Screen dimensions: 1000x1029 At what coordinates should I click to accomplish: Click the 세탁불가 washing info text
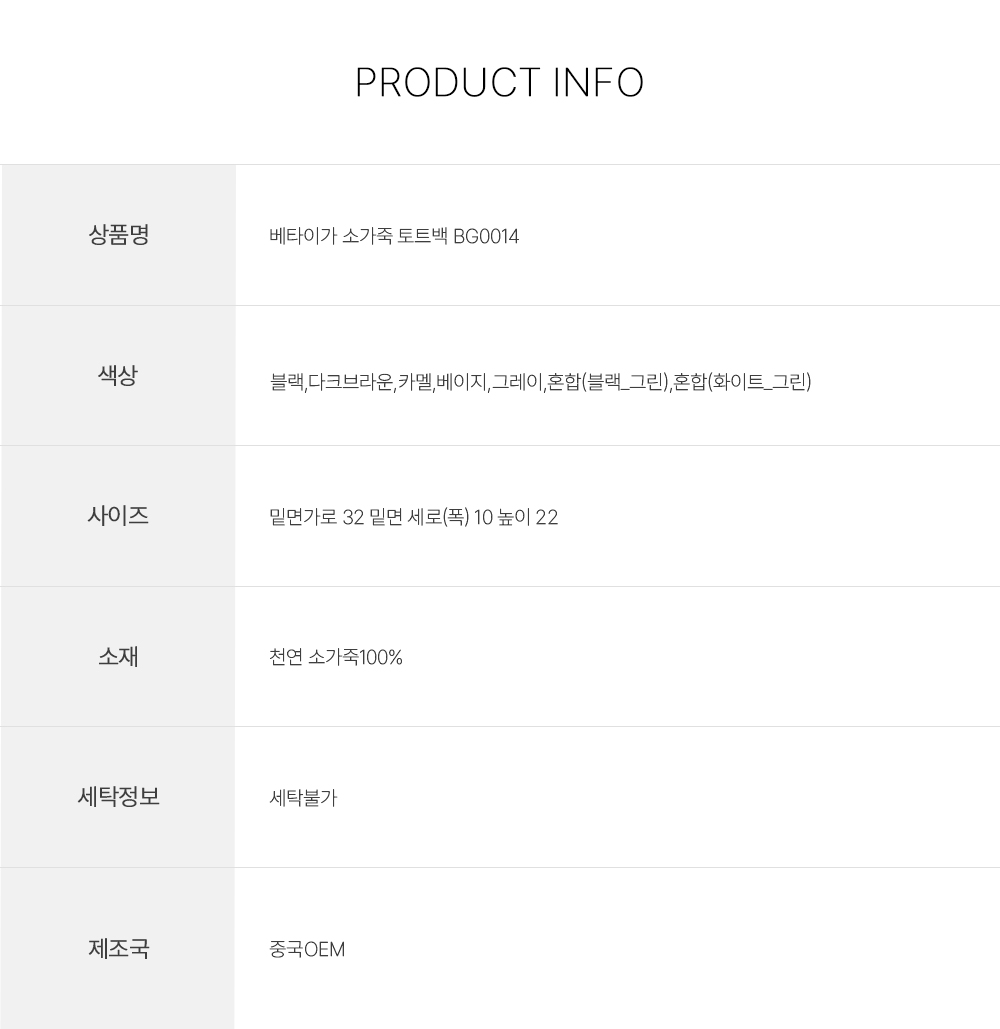click(303, 798)
